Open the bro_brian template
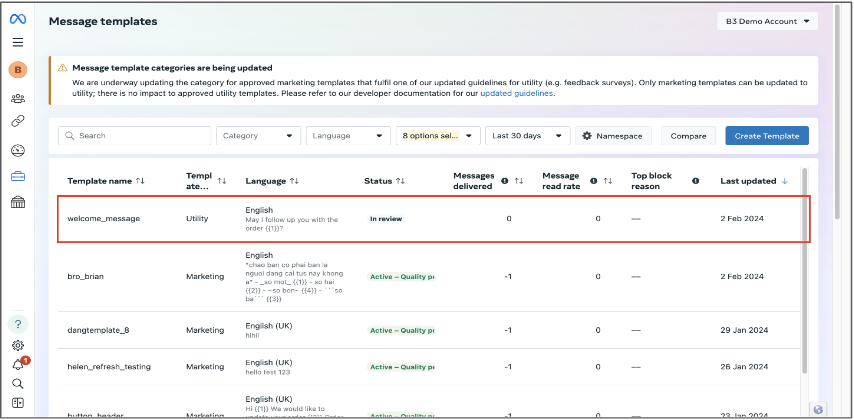854x420 pixels. (x=86, y=276)
